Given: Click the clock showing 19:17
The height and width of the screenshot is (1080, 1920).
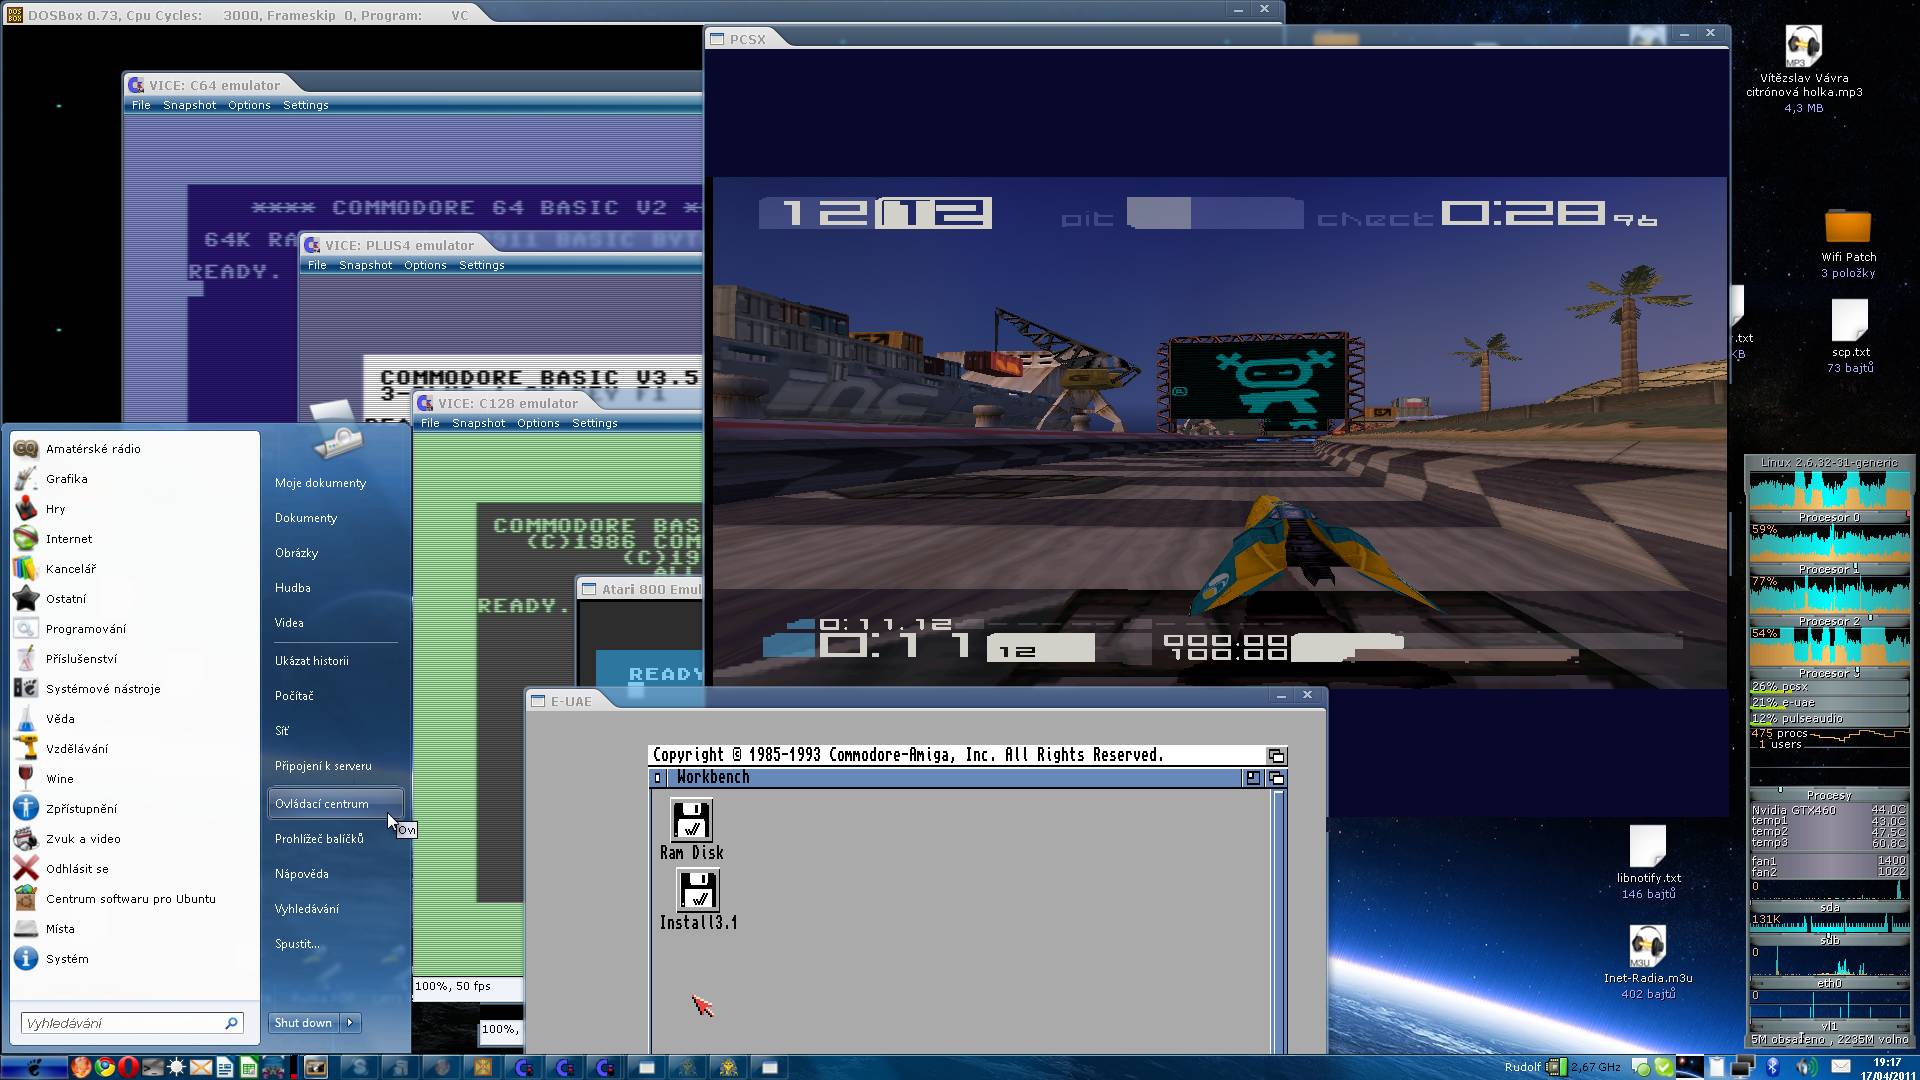Looking at the screenshot, I should (x=1886, y=1068).
